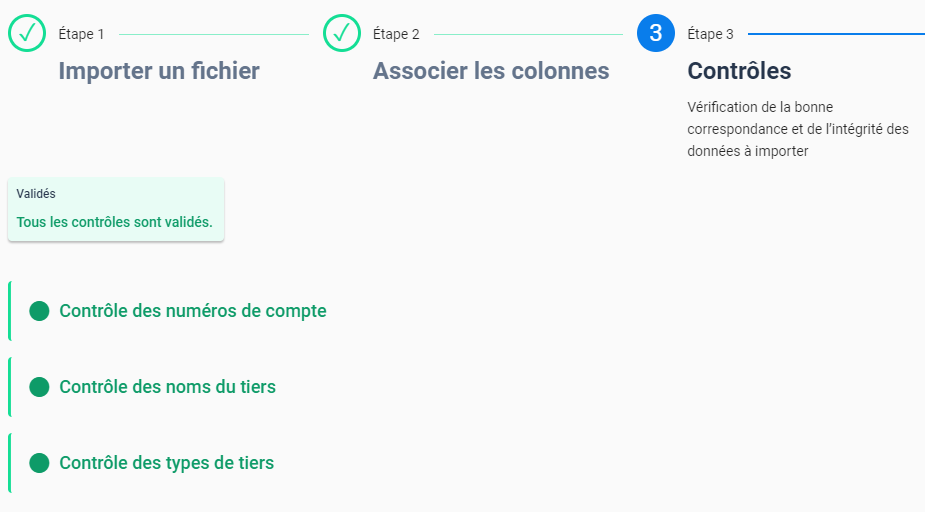The image size is (925, 512).
Task: Click 'Tous les contrôles sont validés' message
Action: 114,222
